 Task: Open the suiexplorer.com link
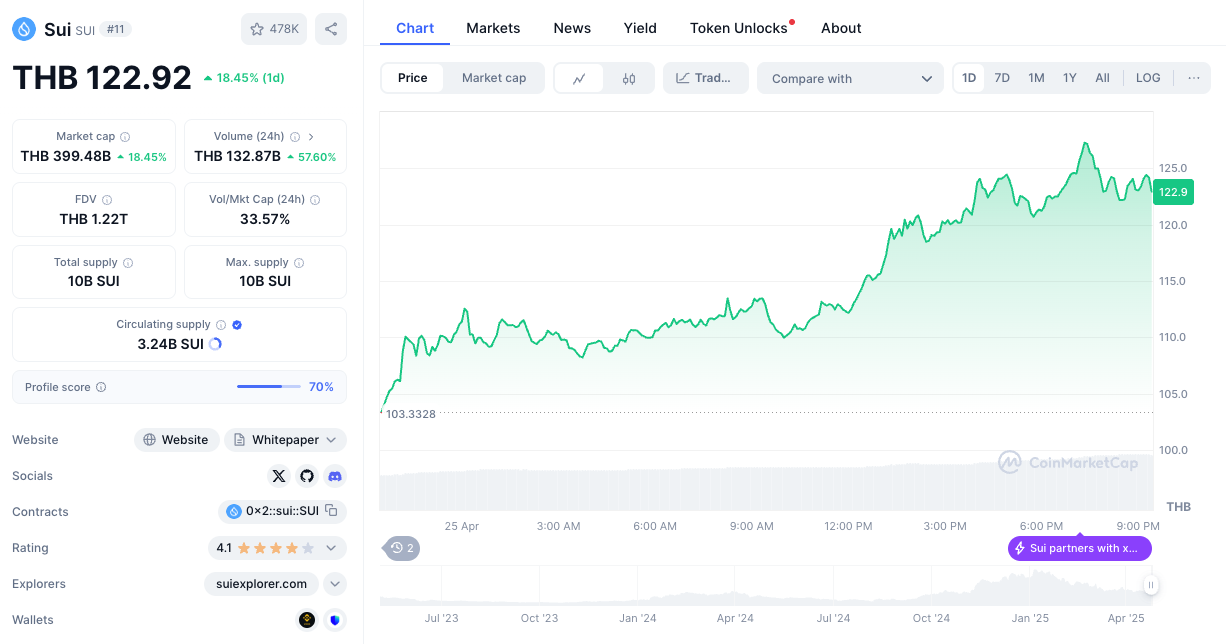coord(261,584)
